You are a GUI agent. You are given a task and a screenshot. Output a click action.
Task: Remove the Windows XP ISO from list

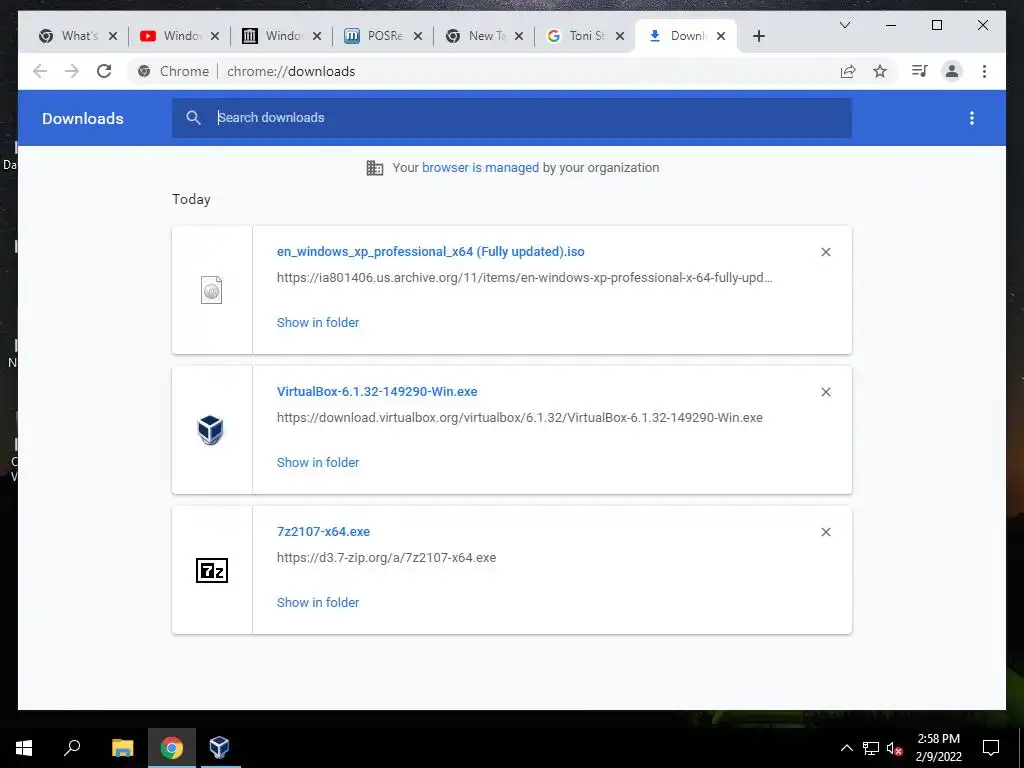pos(825,252)
